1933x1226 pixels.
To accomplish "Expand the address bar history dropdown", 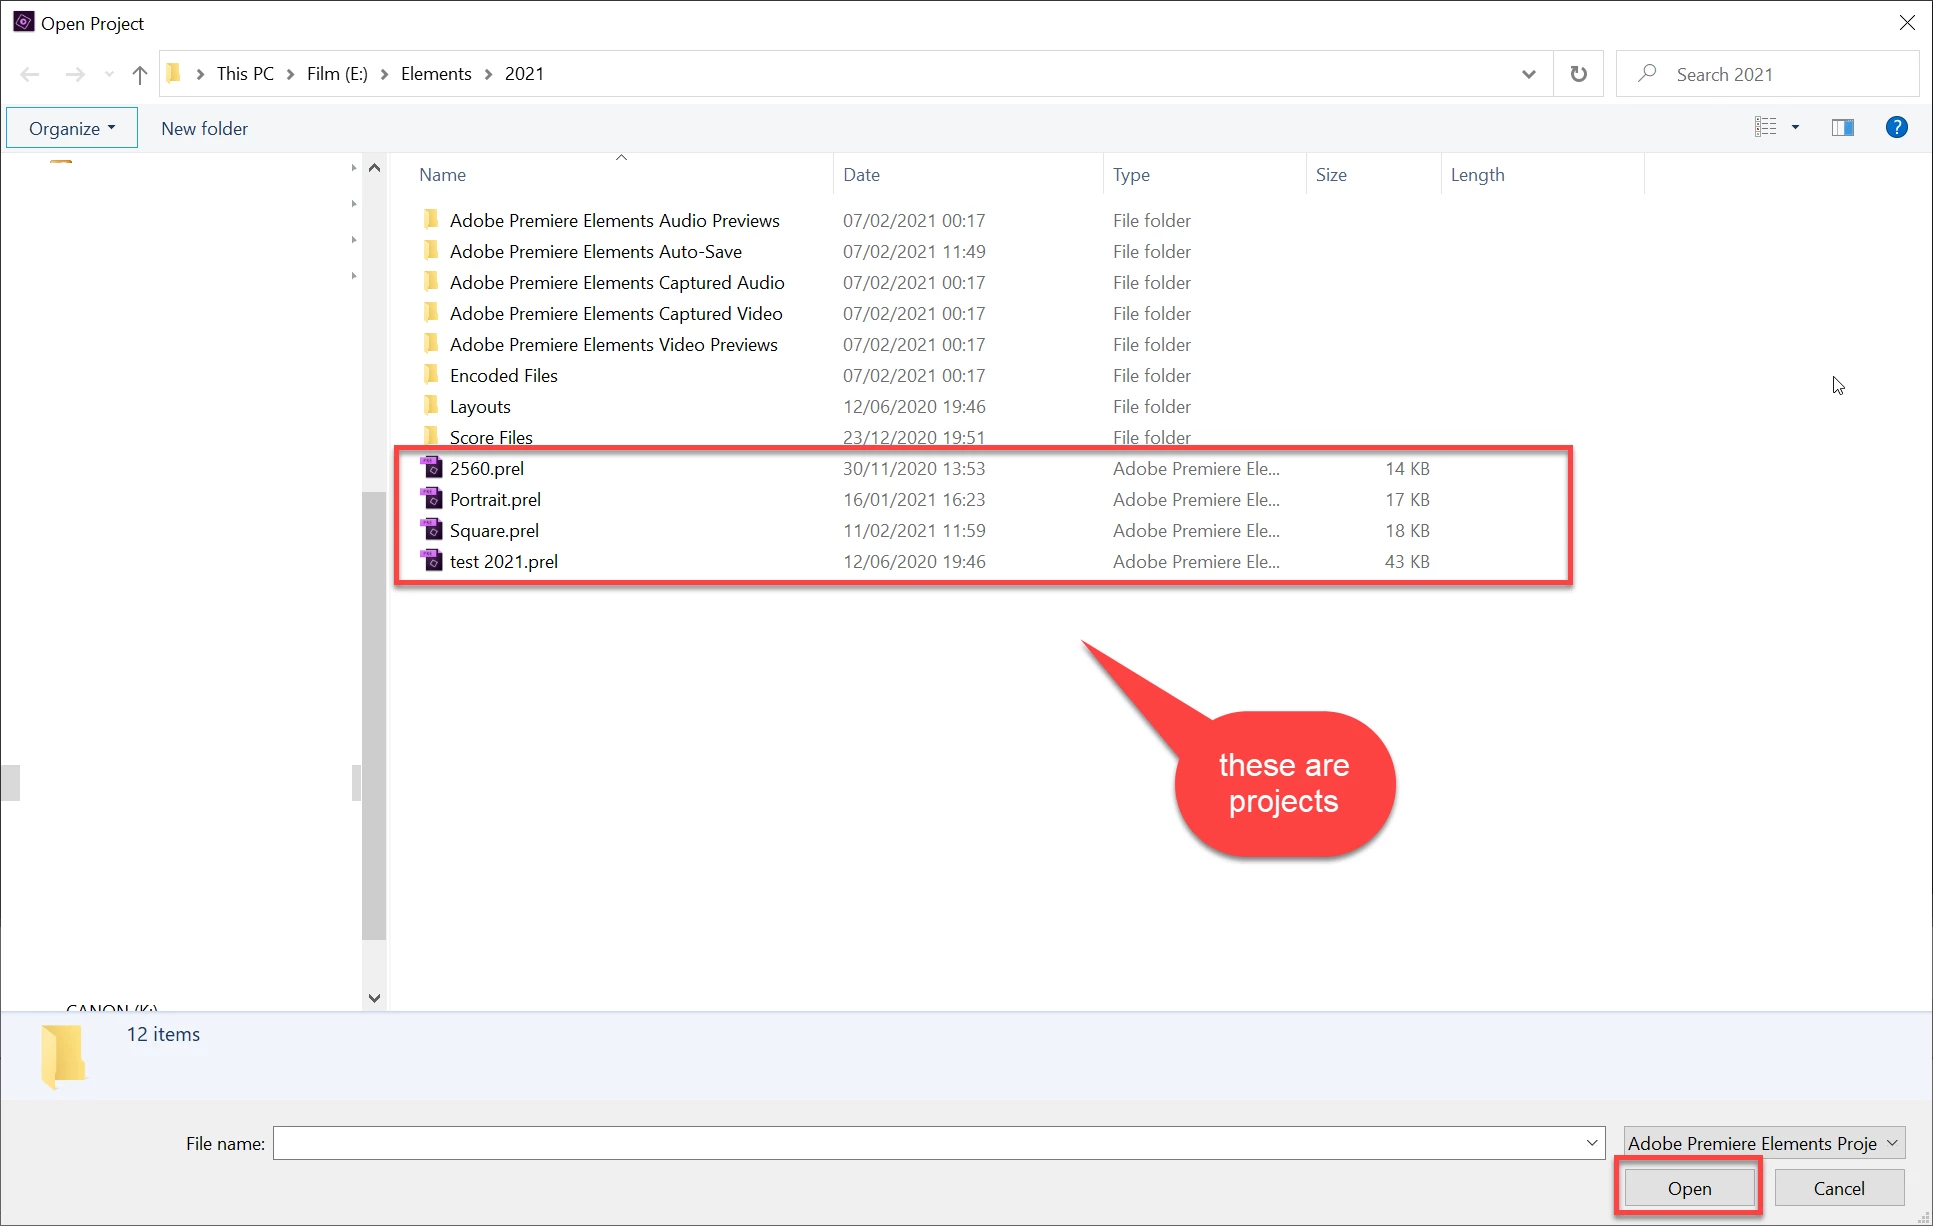I will [x=1528, y=74].
